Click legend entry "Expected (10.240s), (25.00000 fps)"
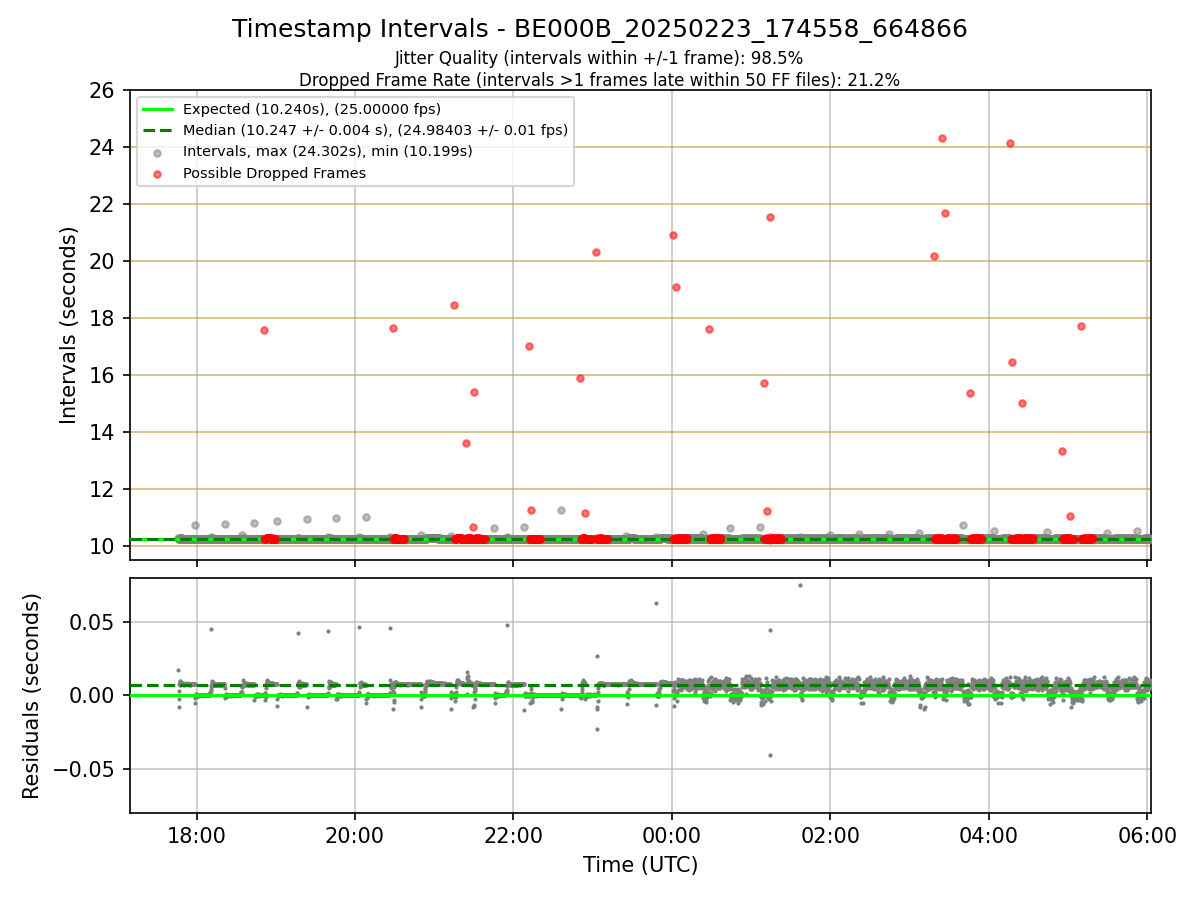Image resolution: width=1200 pixels, height=900 pixels. tap(312, 109)
